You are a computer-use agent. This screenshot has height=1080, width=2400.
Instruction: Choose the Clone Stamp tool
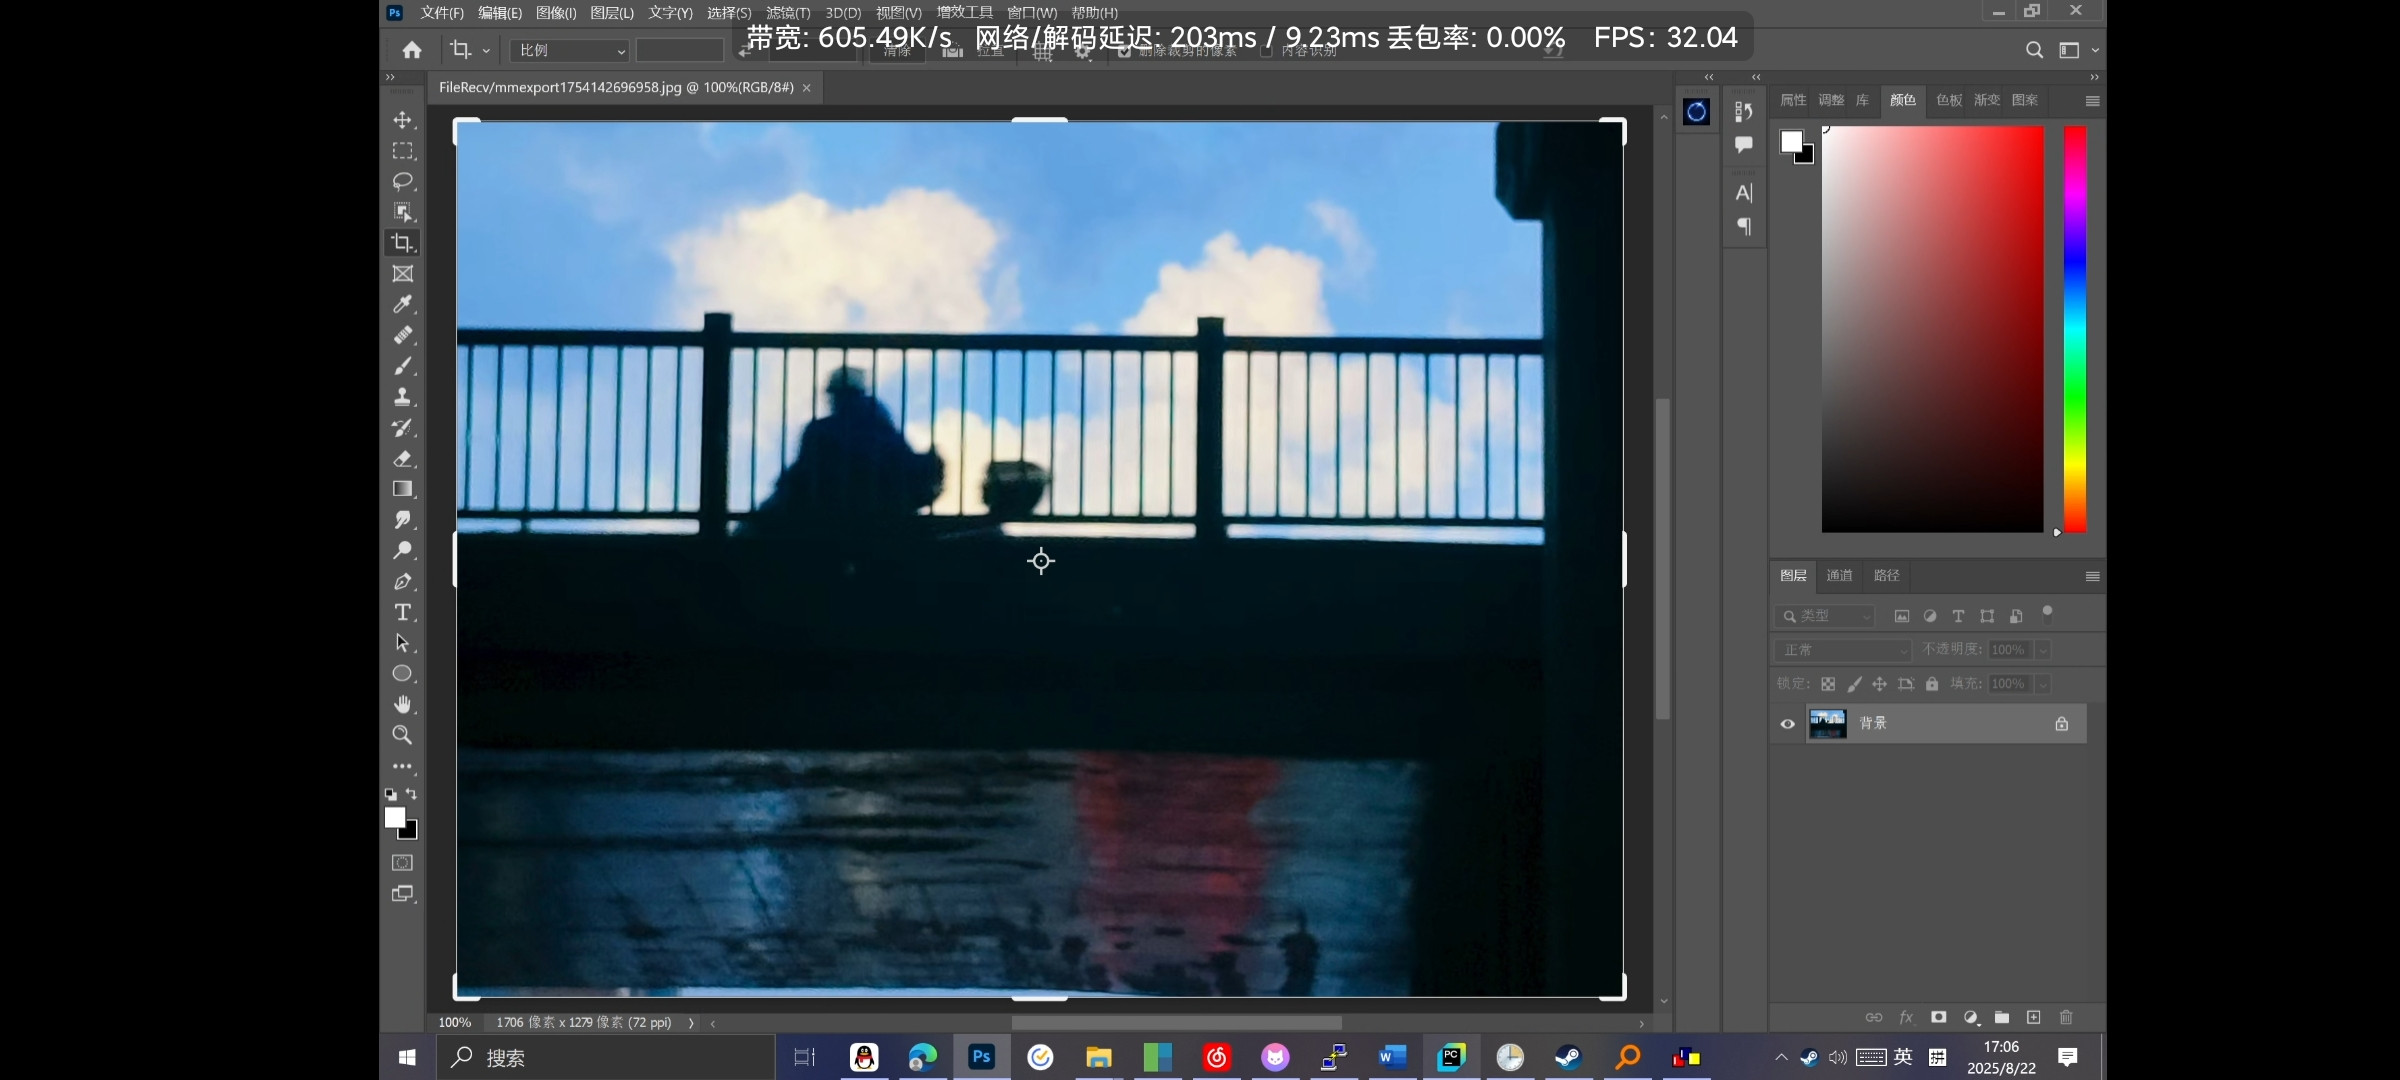point(403,397)
